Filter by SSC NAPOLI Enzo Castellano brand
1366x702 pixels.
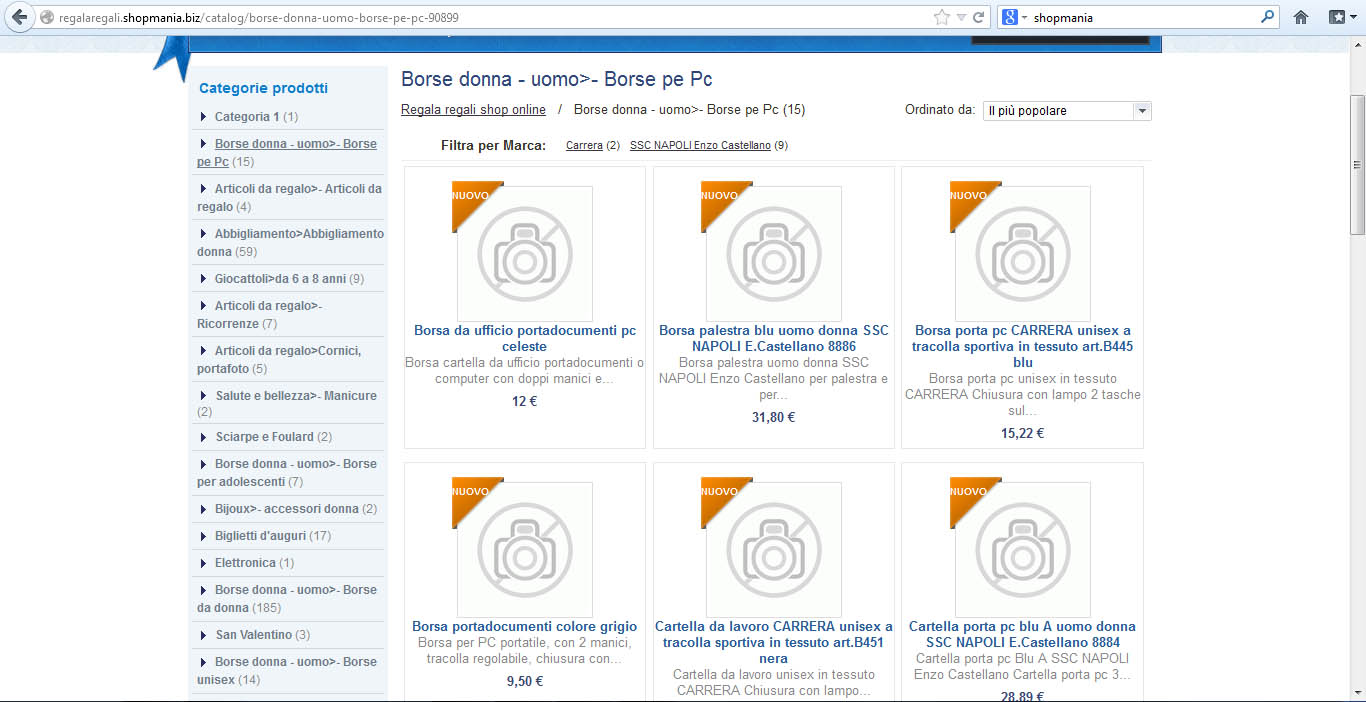pyautogui.click(x=700, y=146)
